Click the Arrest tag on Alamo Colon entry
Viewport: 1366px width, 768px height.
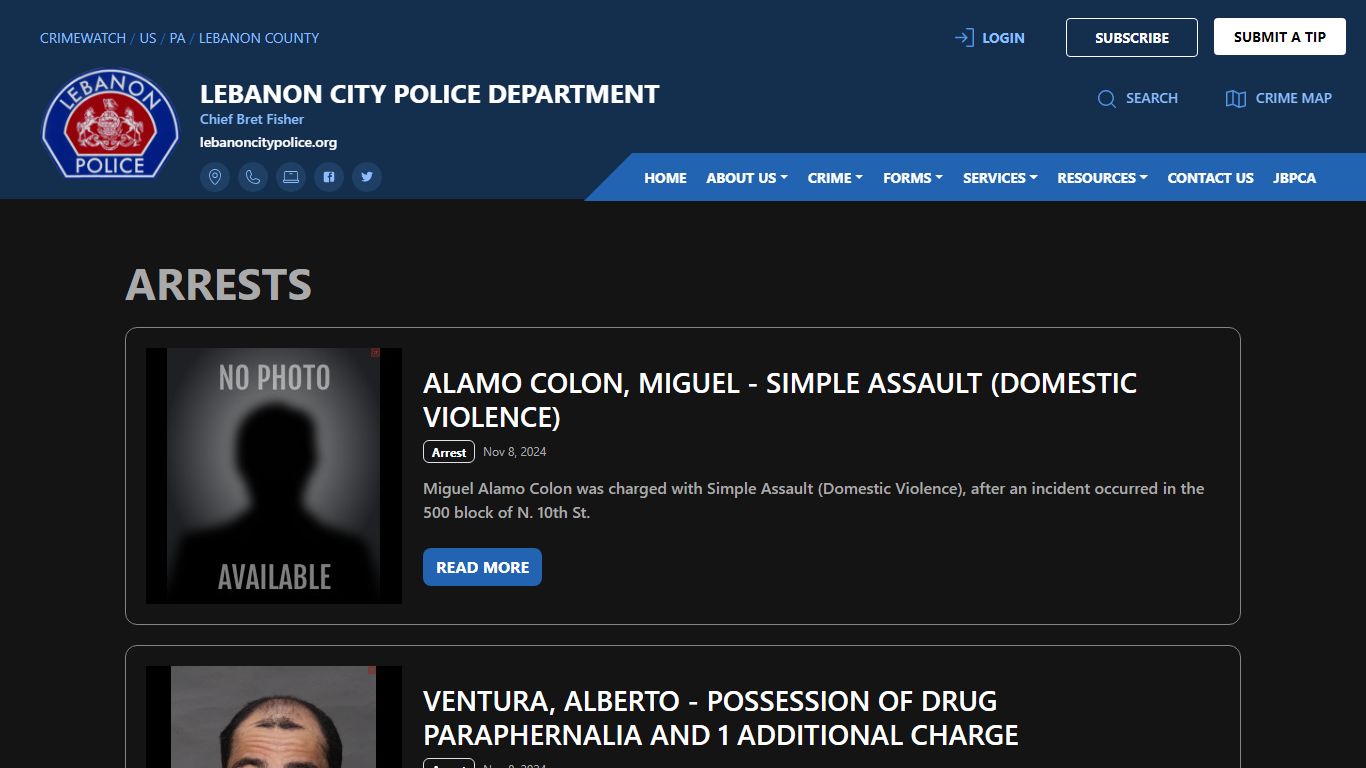tap(449, 452)
